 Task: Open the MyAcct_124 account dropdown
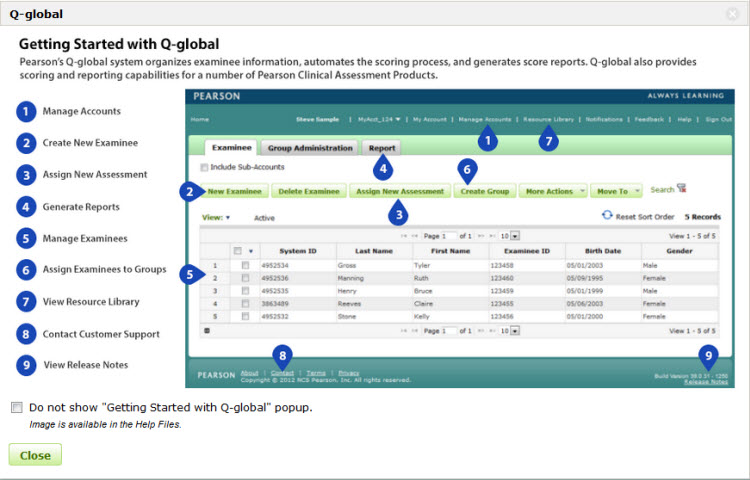click(379, 120)
